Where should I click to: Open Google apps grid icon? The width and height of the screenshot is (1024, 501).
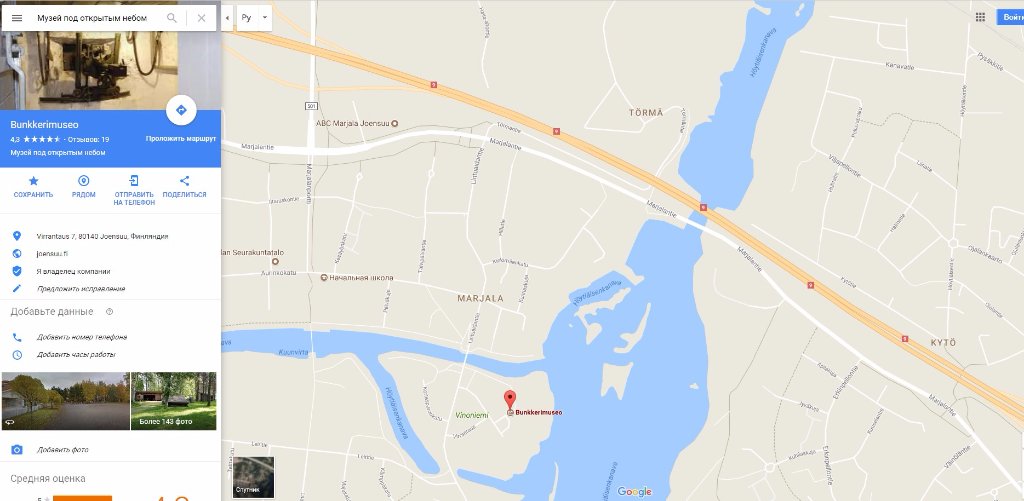(980, 17)
